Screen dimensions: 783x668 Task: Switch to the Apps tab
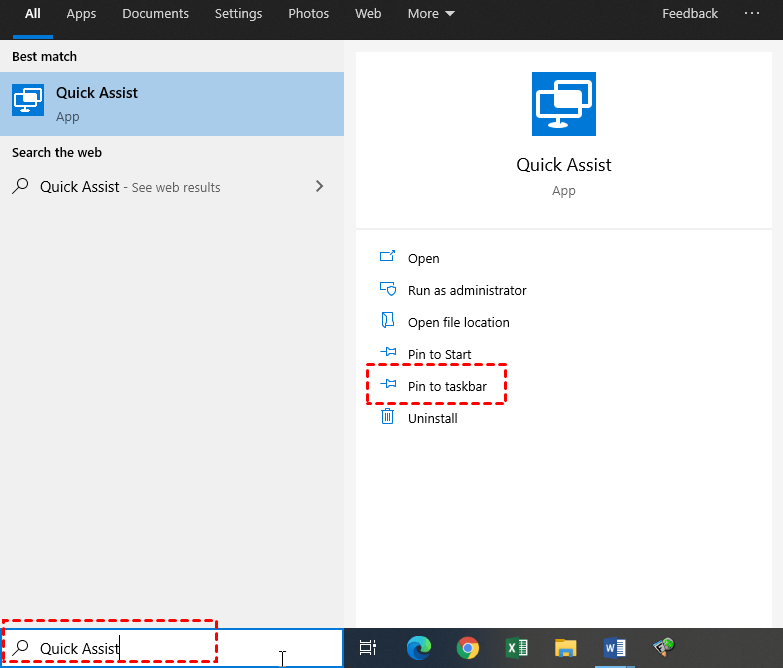[x=81, y=14]
